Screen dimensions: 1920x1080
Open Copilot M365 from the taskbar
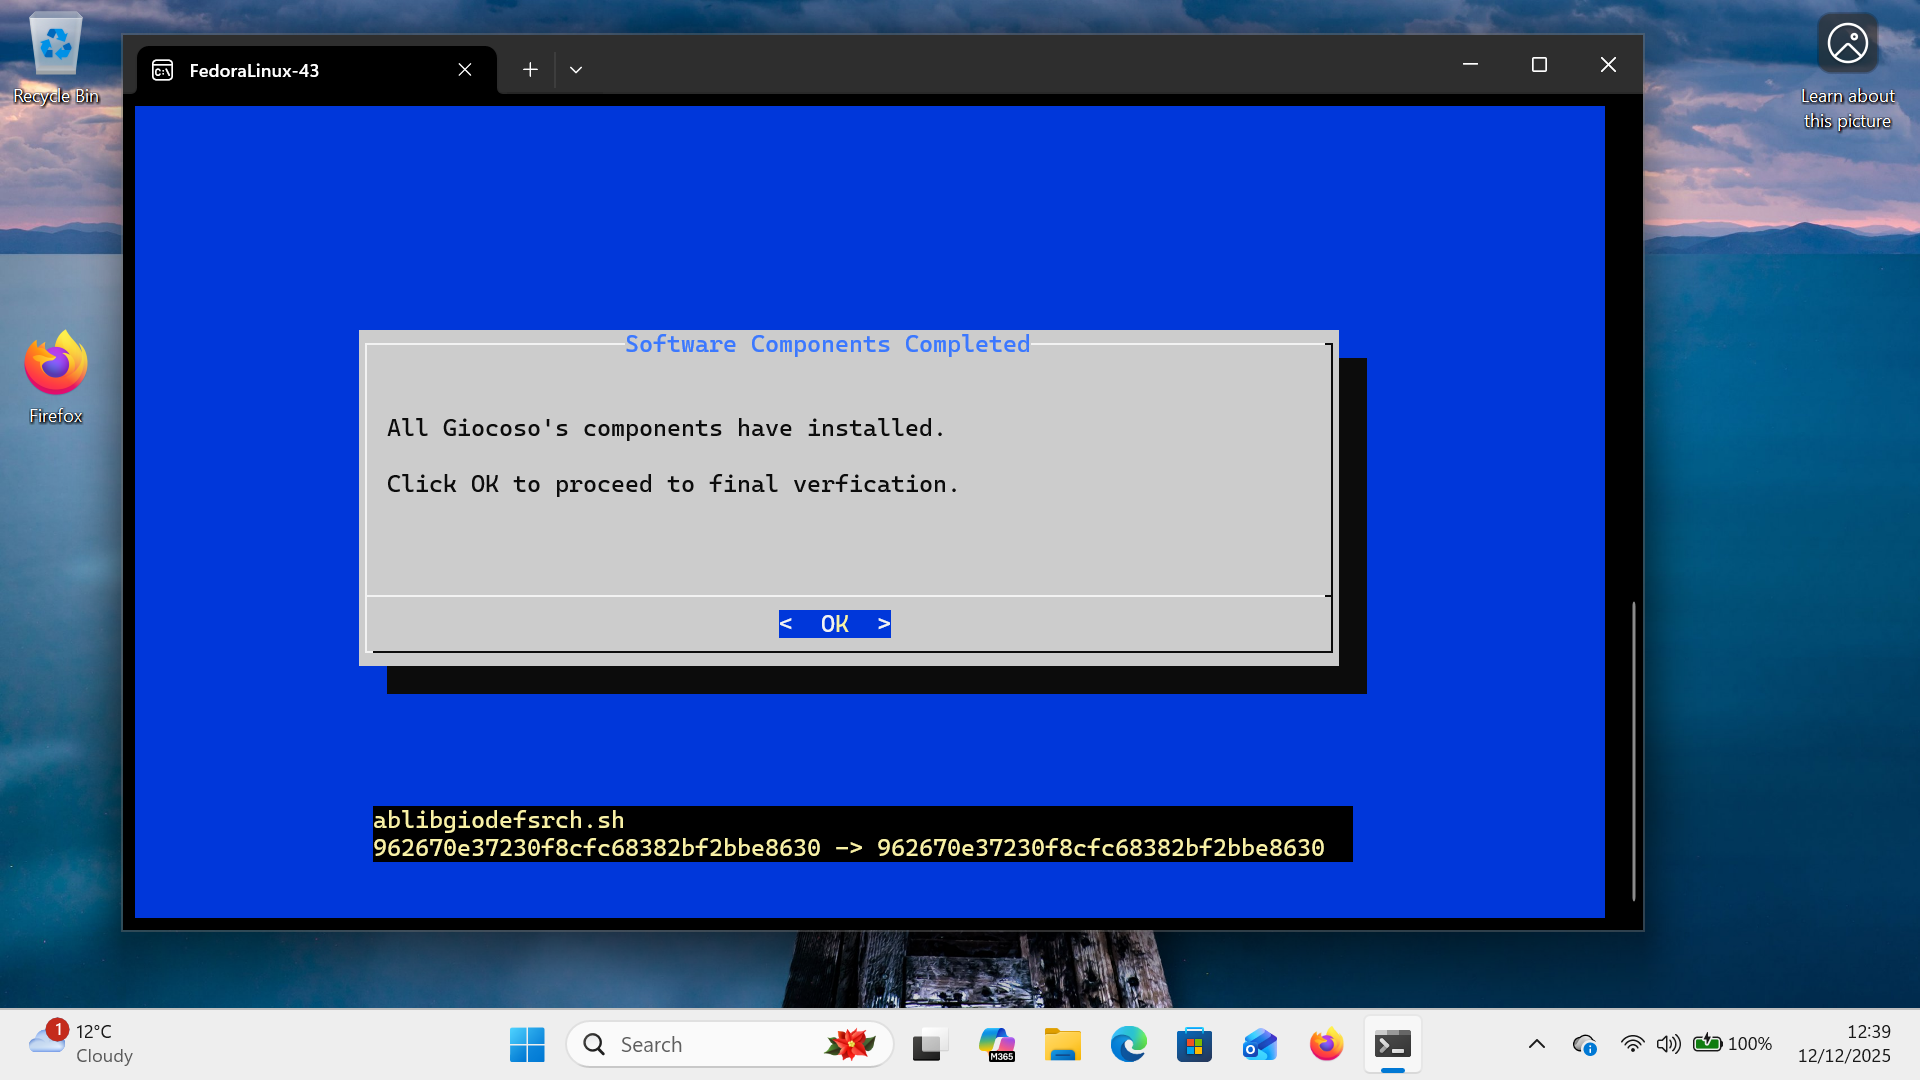click(x=997, y=1043)
